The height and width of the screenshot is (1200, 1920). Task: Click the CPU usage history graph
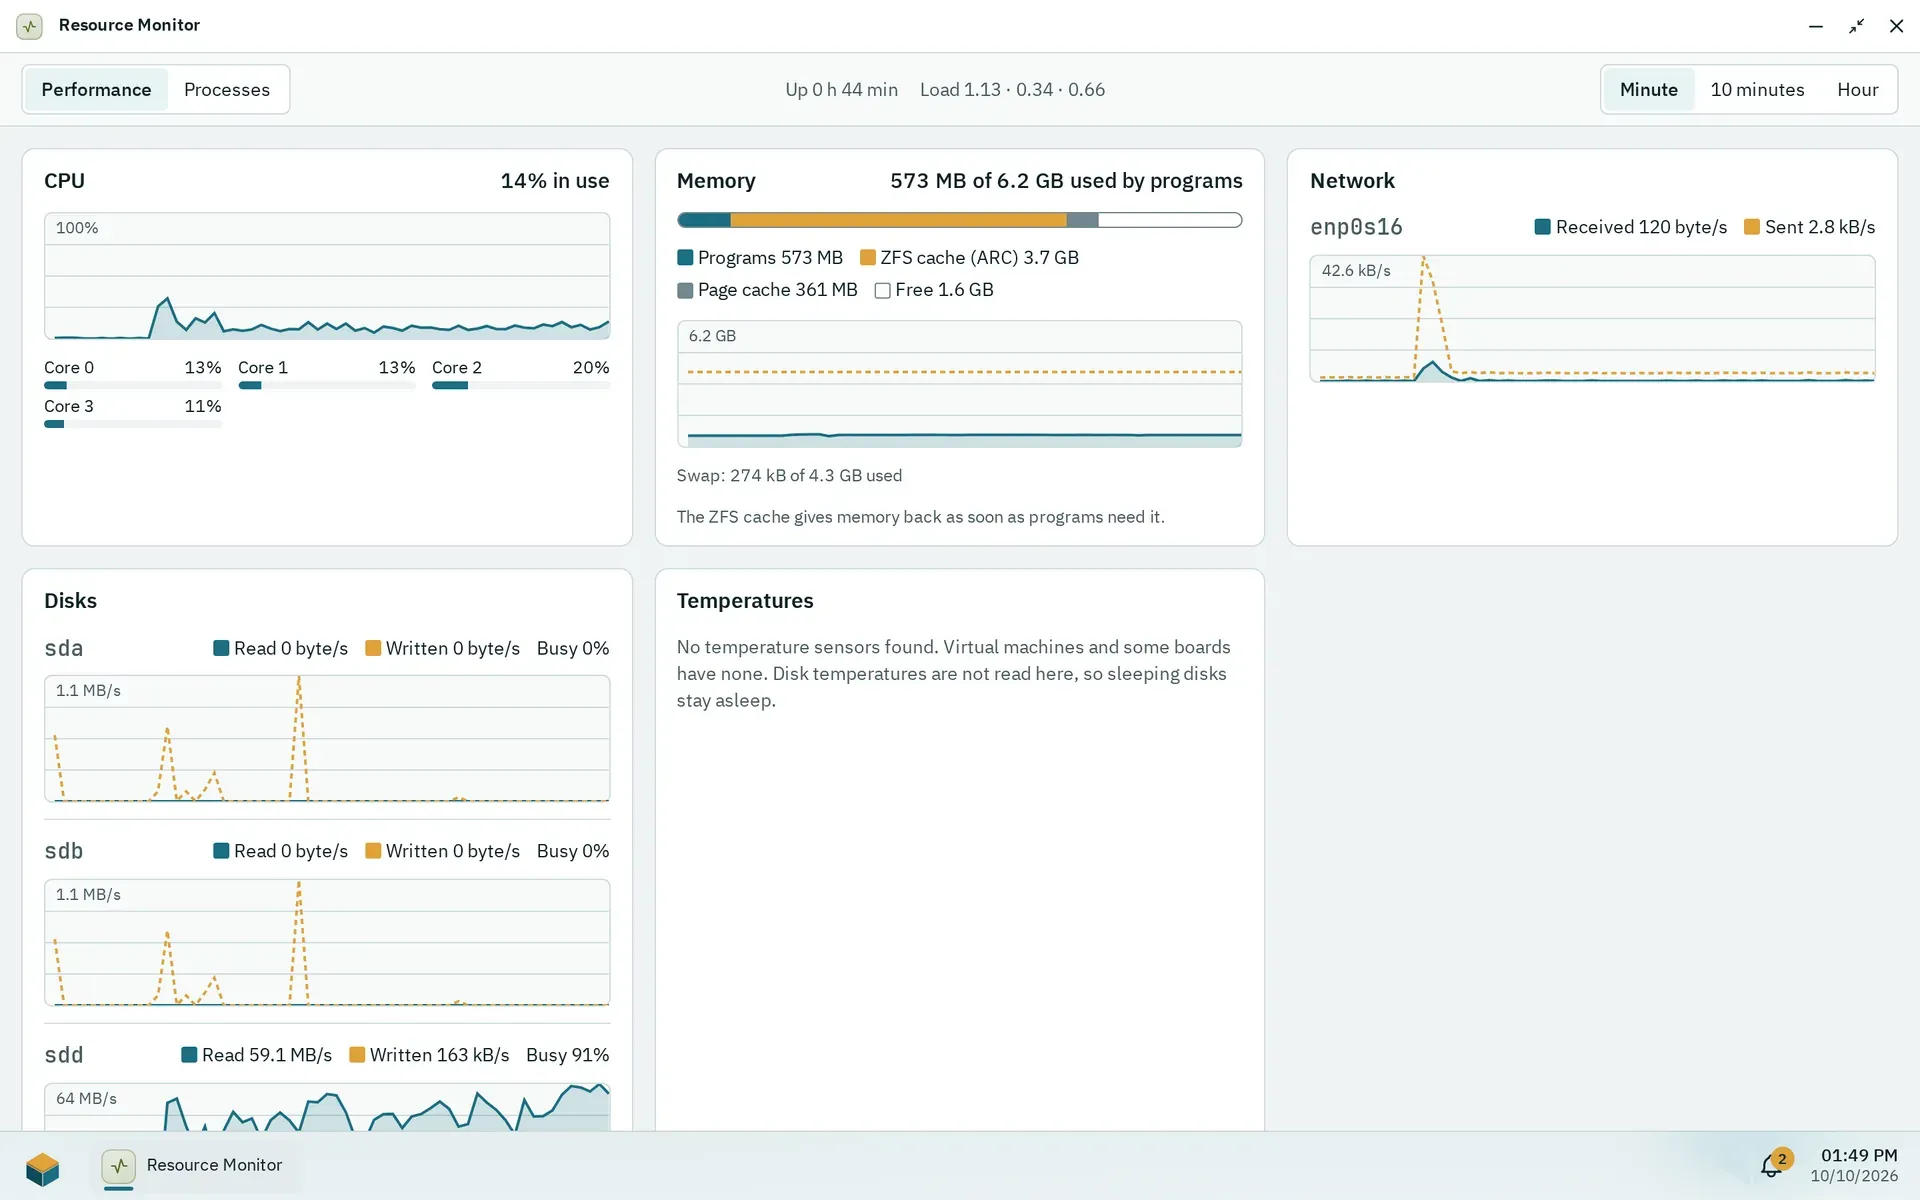tap(327, 276)
